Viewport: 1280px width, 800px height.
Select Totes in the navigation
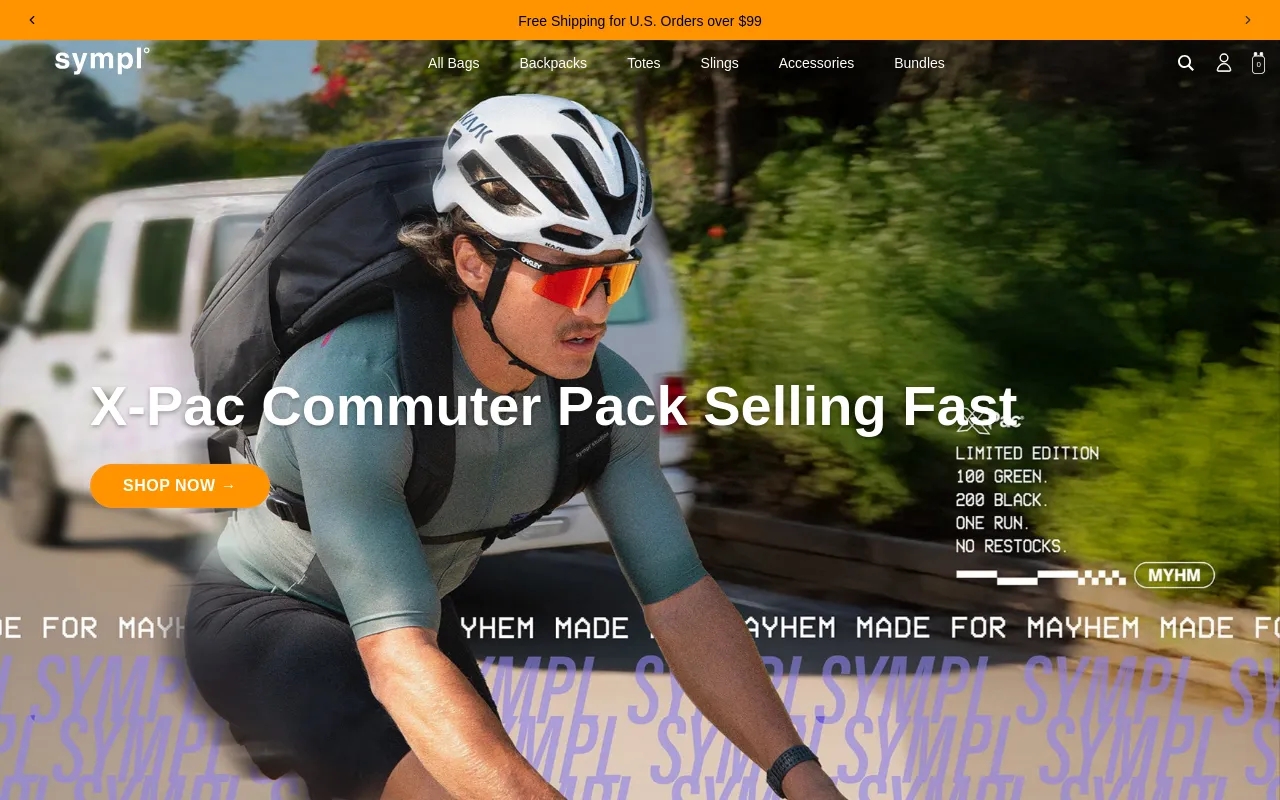click(644, 63)
